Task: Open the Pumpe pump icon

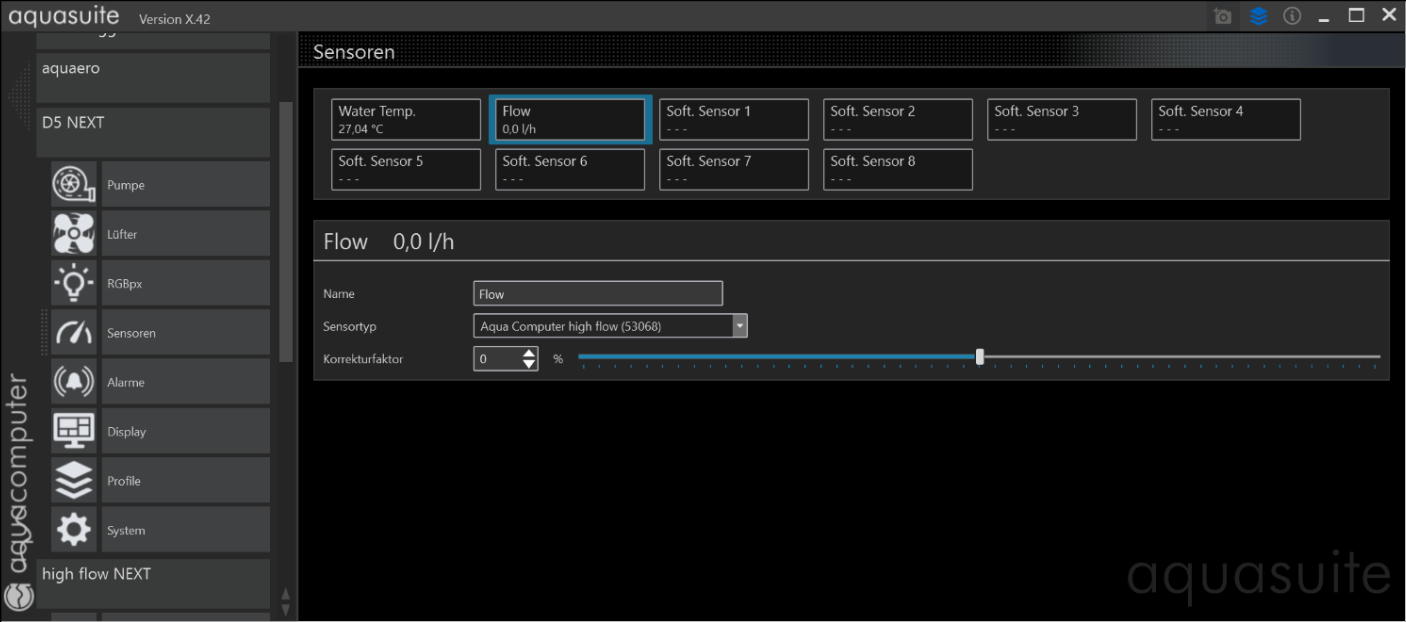Action: 74,185
